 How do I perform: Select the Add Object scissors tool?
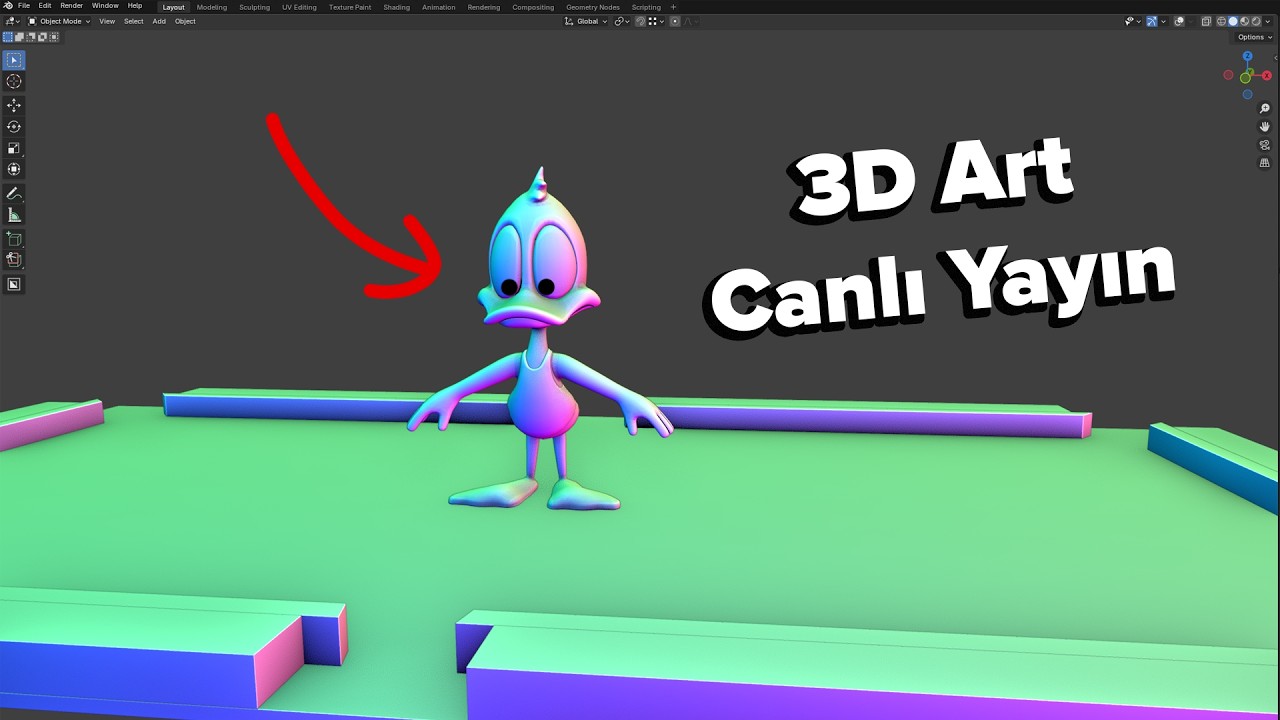coord(14,259)
